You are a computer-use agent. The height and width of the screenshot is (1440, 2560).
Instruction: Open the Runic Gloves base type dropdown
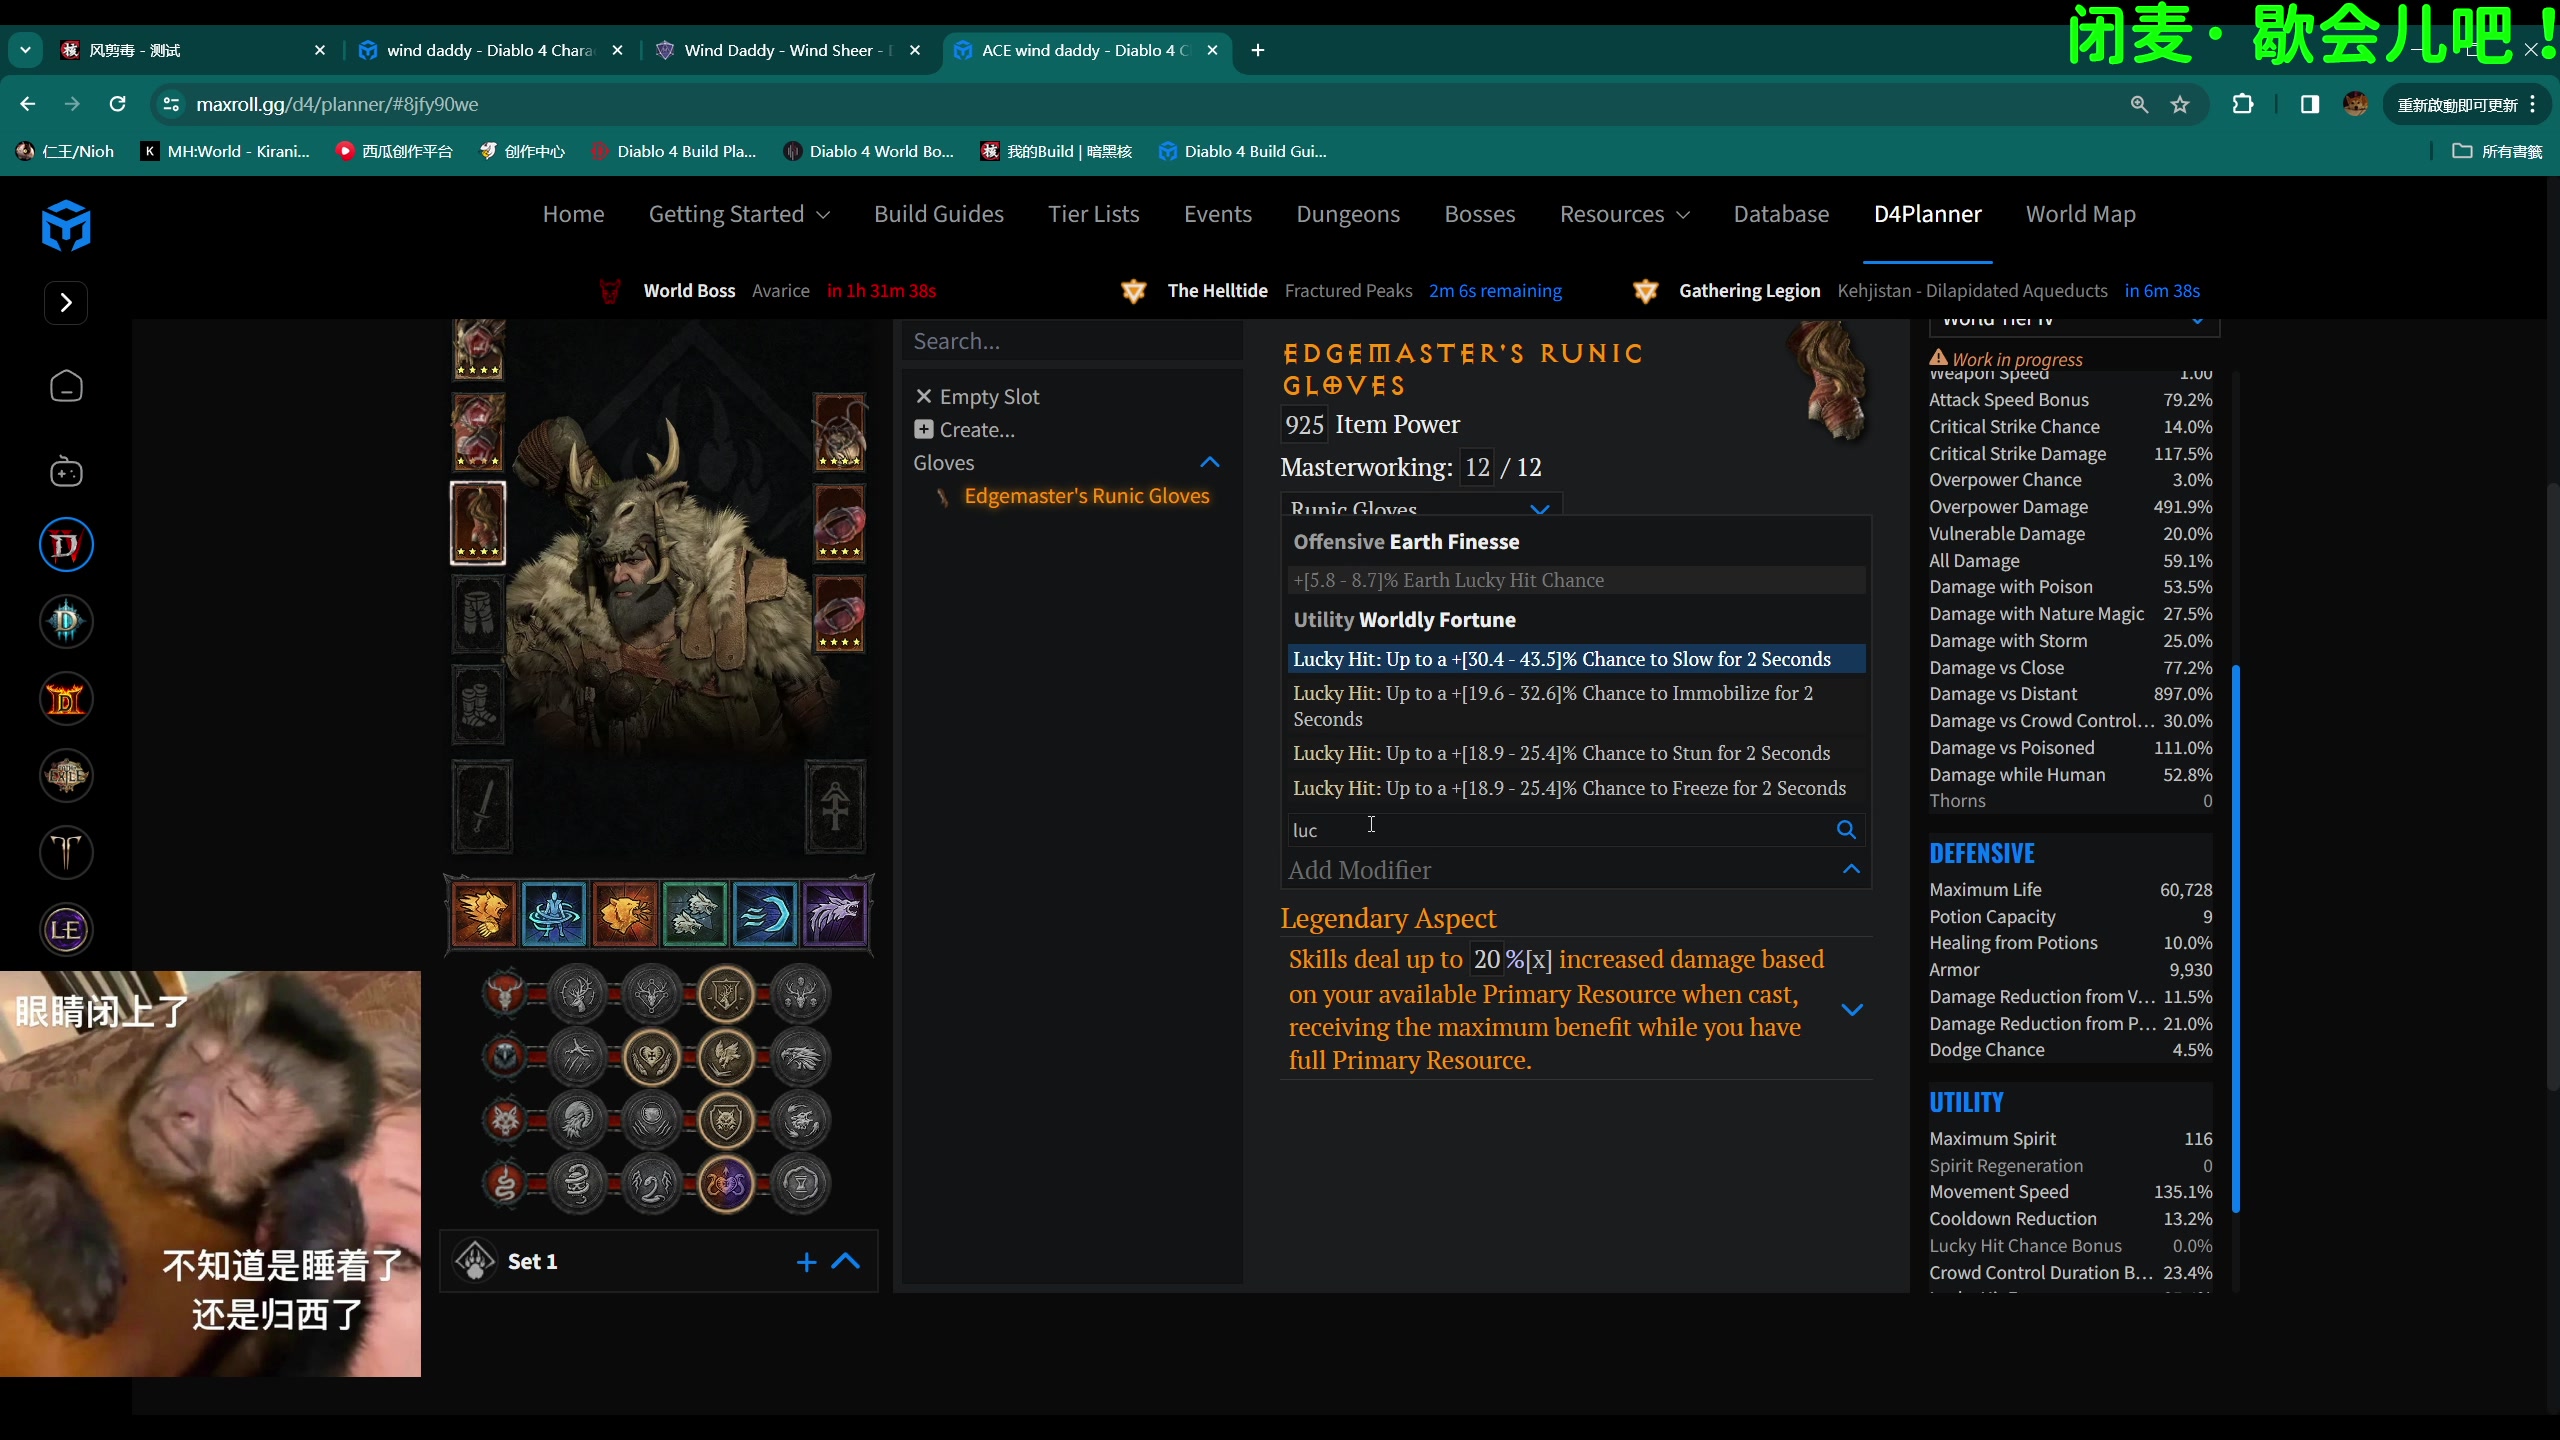pyautogui.click(x=1420, y=506)
